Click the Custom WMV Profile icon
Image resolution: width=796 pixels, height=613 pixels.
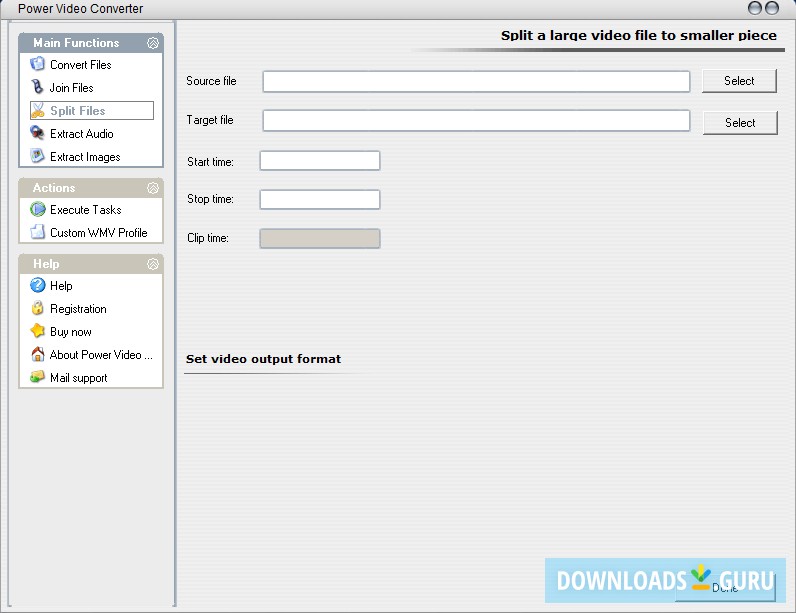pos(38,232)
